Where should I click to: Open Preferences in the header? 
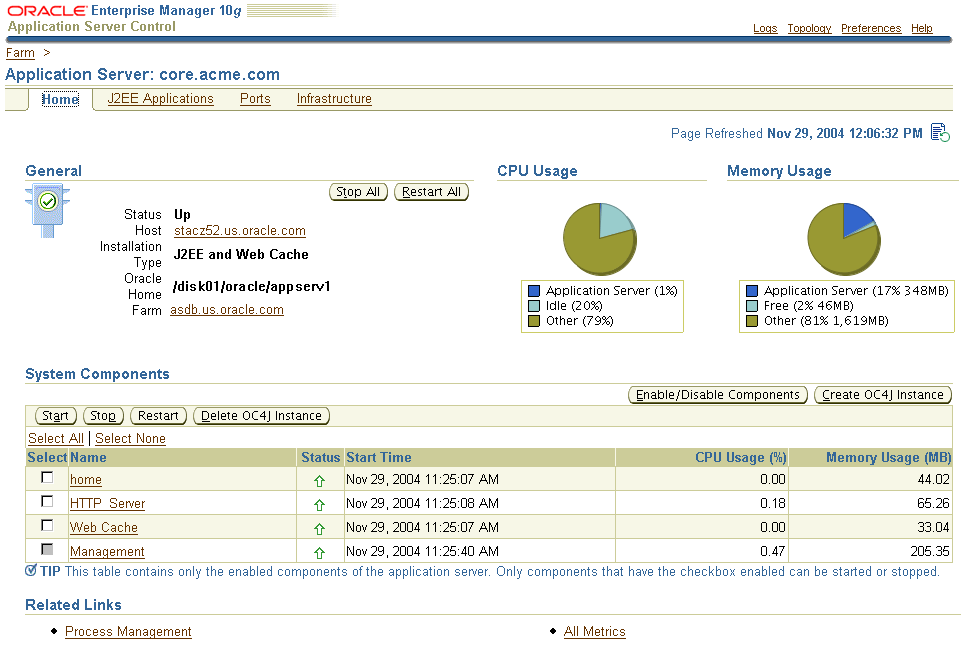871,28
